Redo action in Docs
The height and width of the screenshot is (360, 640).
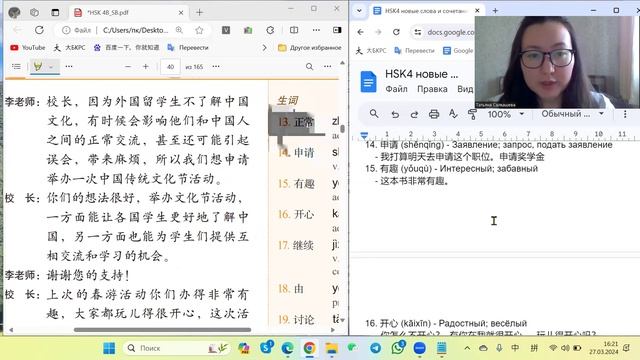coord(414,114)
